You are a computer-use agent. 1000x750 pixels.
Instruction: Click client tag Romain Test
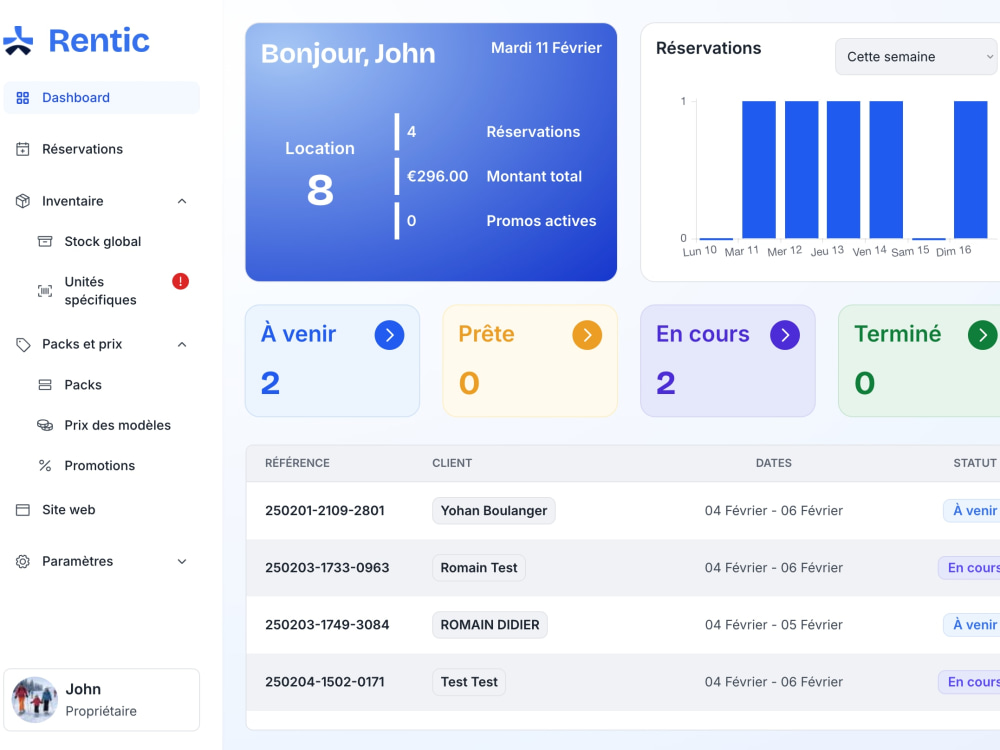479,568
